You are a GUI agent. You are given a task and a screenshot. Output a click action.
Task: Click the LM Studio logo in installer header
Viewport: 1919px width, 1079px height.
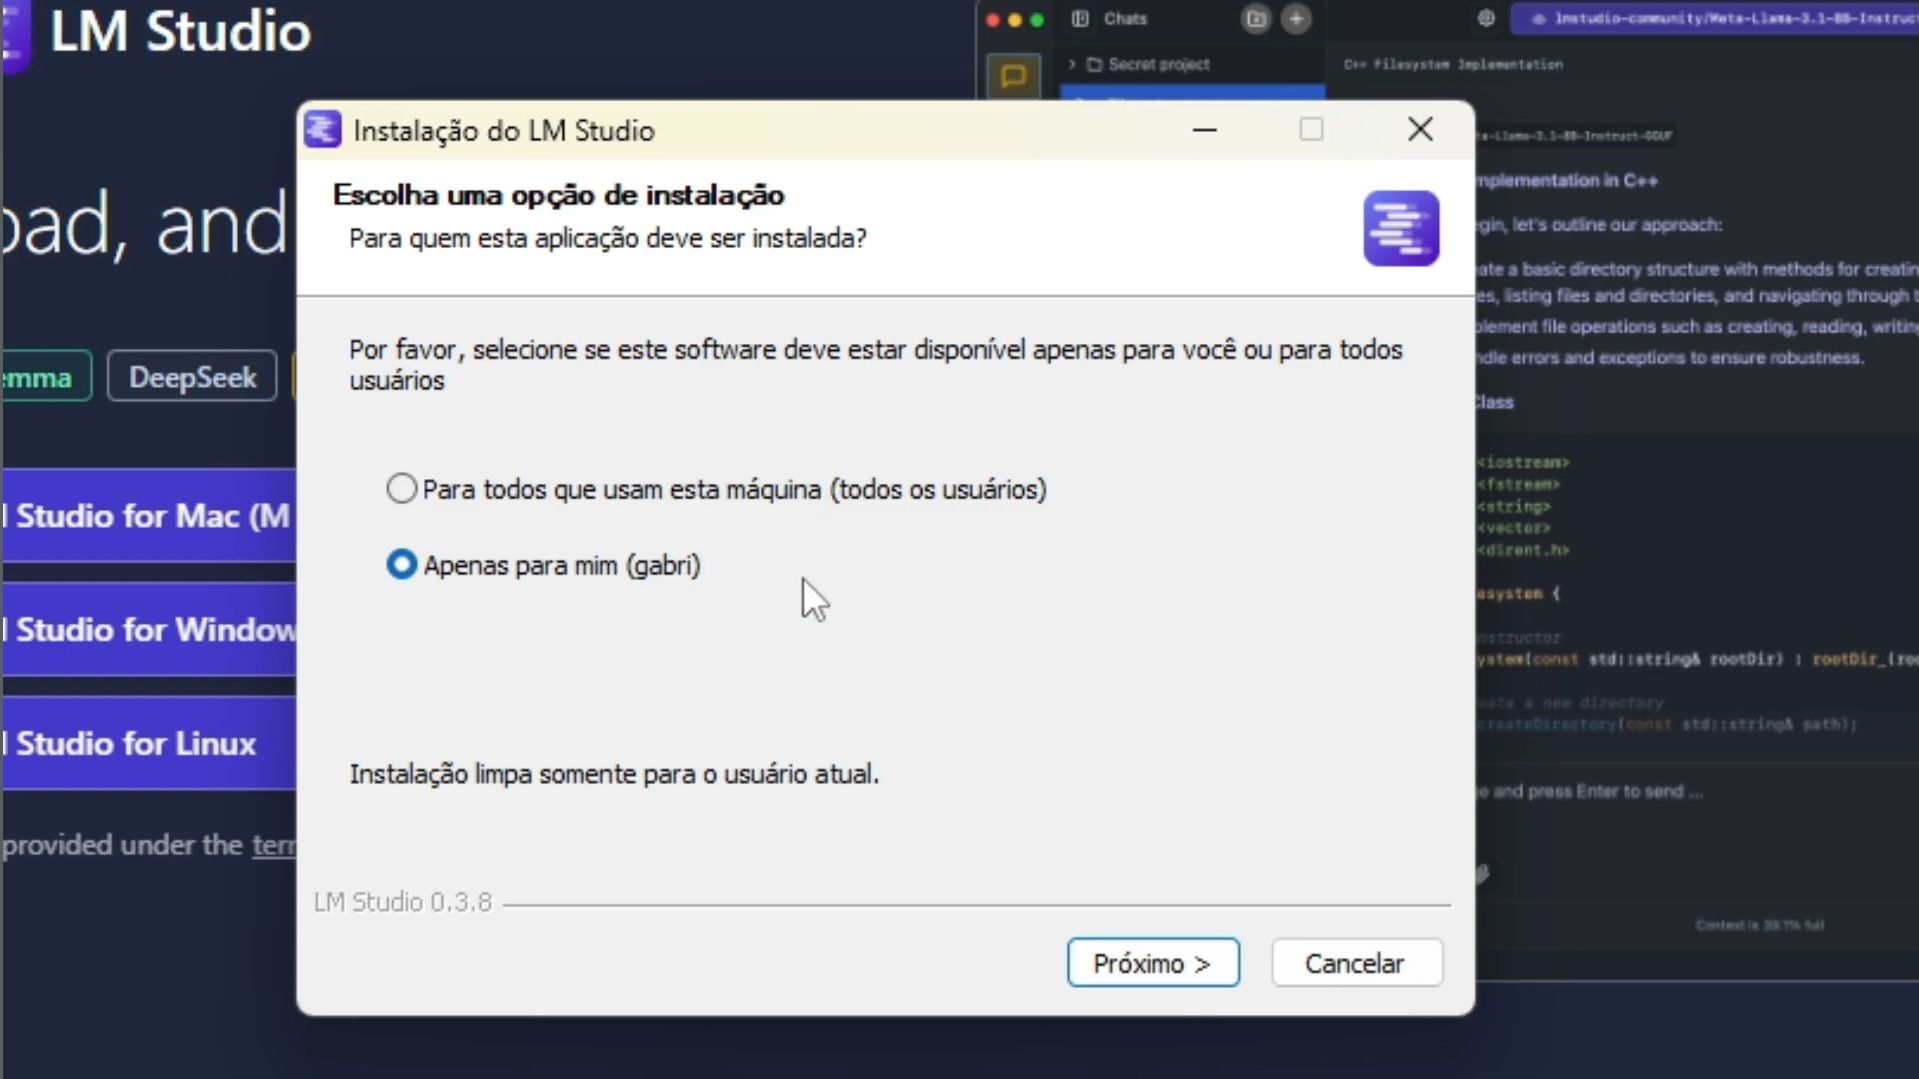click(1401, 228)
